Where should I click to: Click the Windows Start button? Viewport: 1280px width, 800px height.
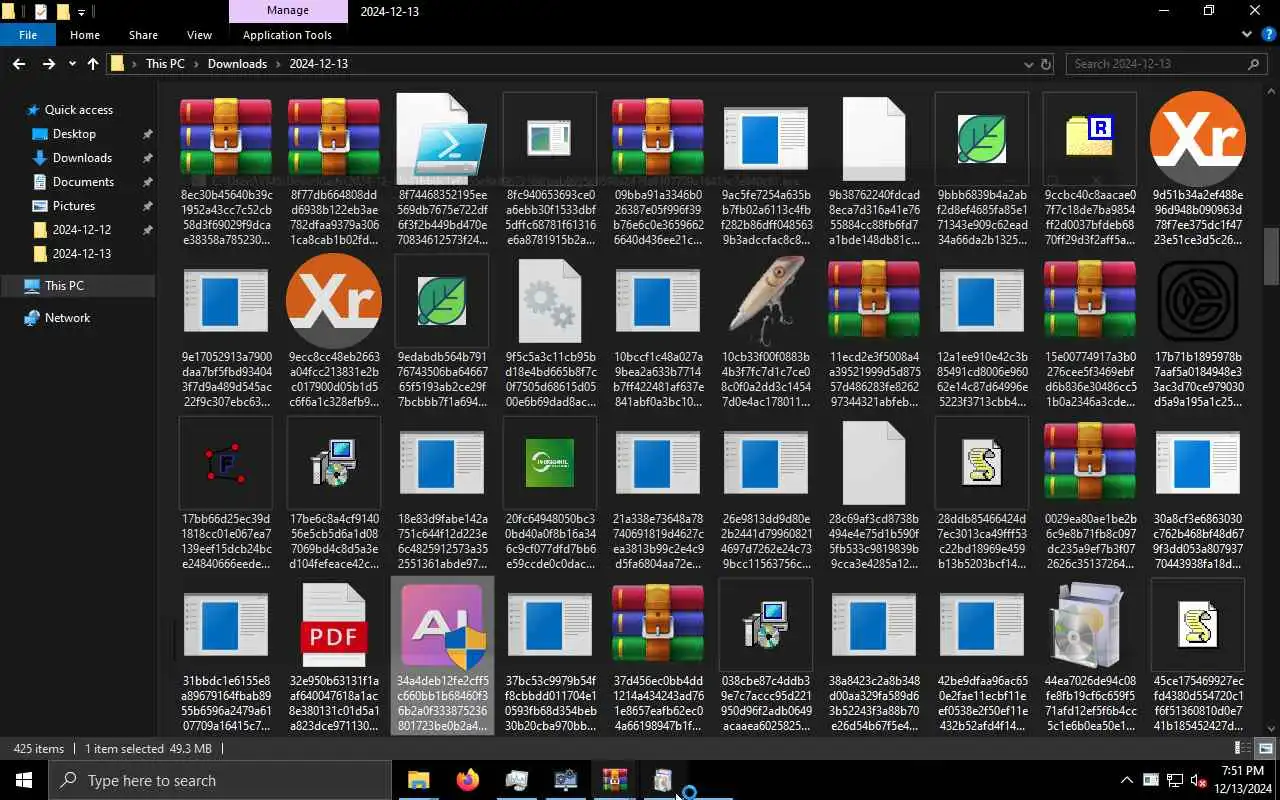pos(24,780)
